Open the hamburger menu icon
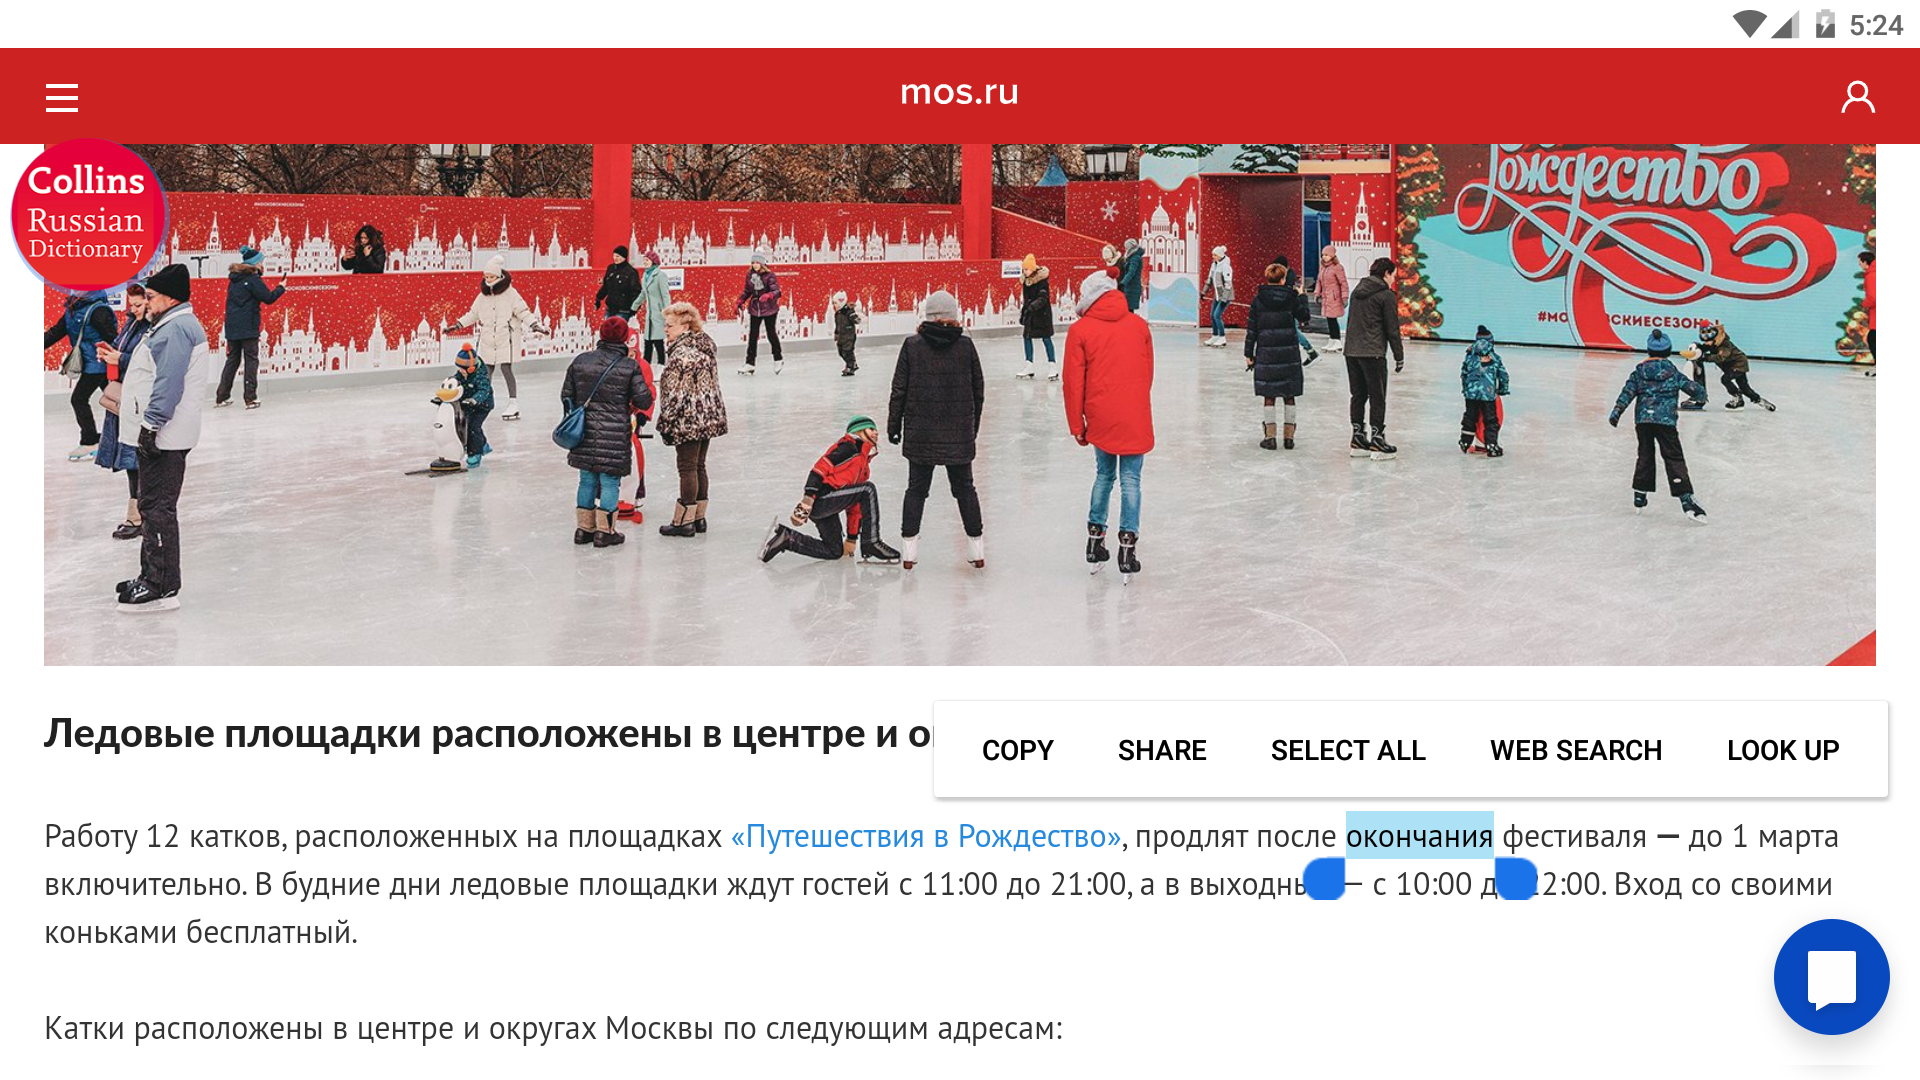 (x=62, y=97)
